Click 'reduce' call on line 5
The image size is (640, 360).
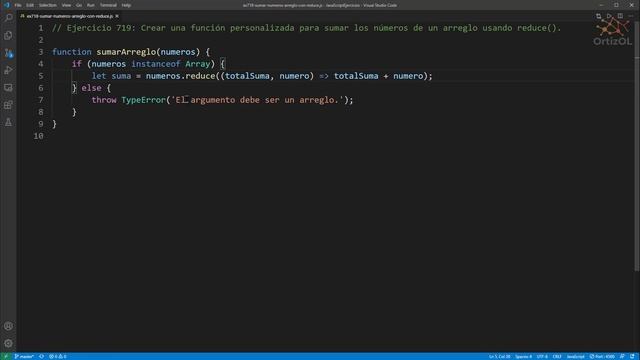click(200, 76)
